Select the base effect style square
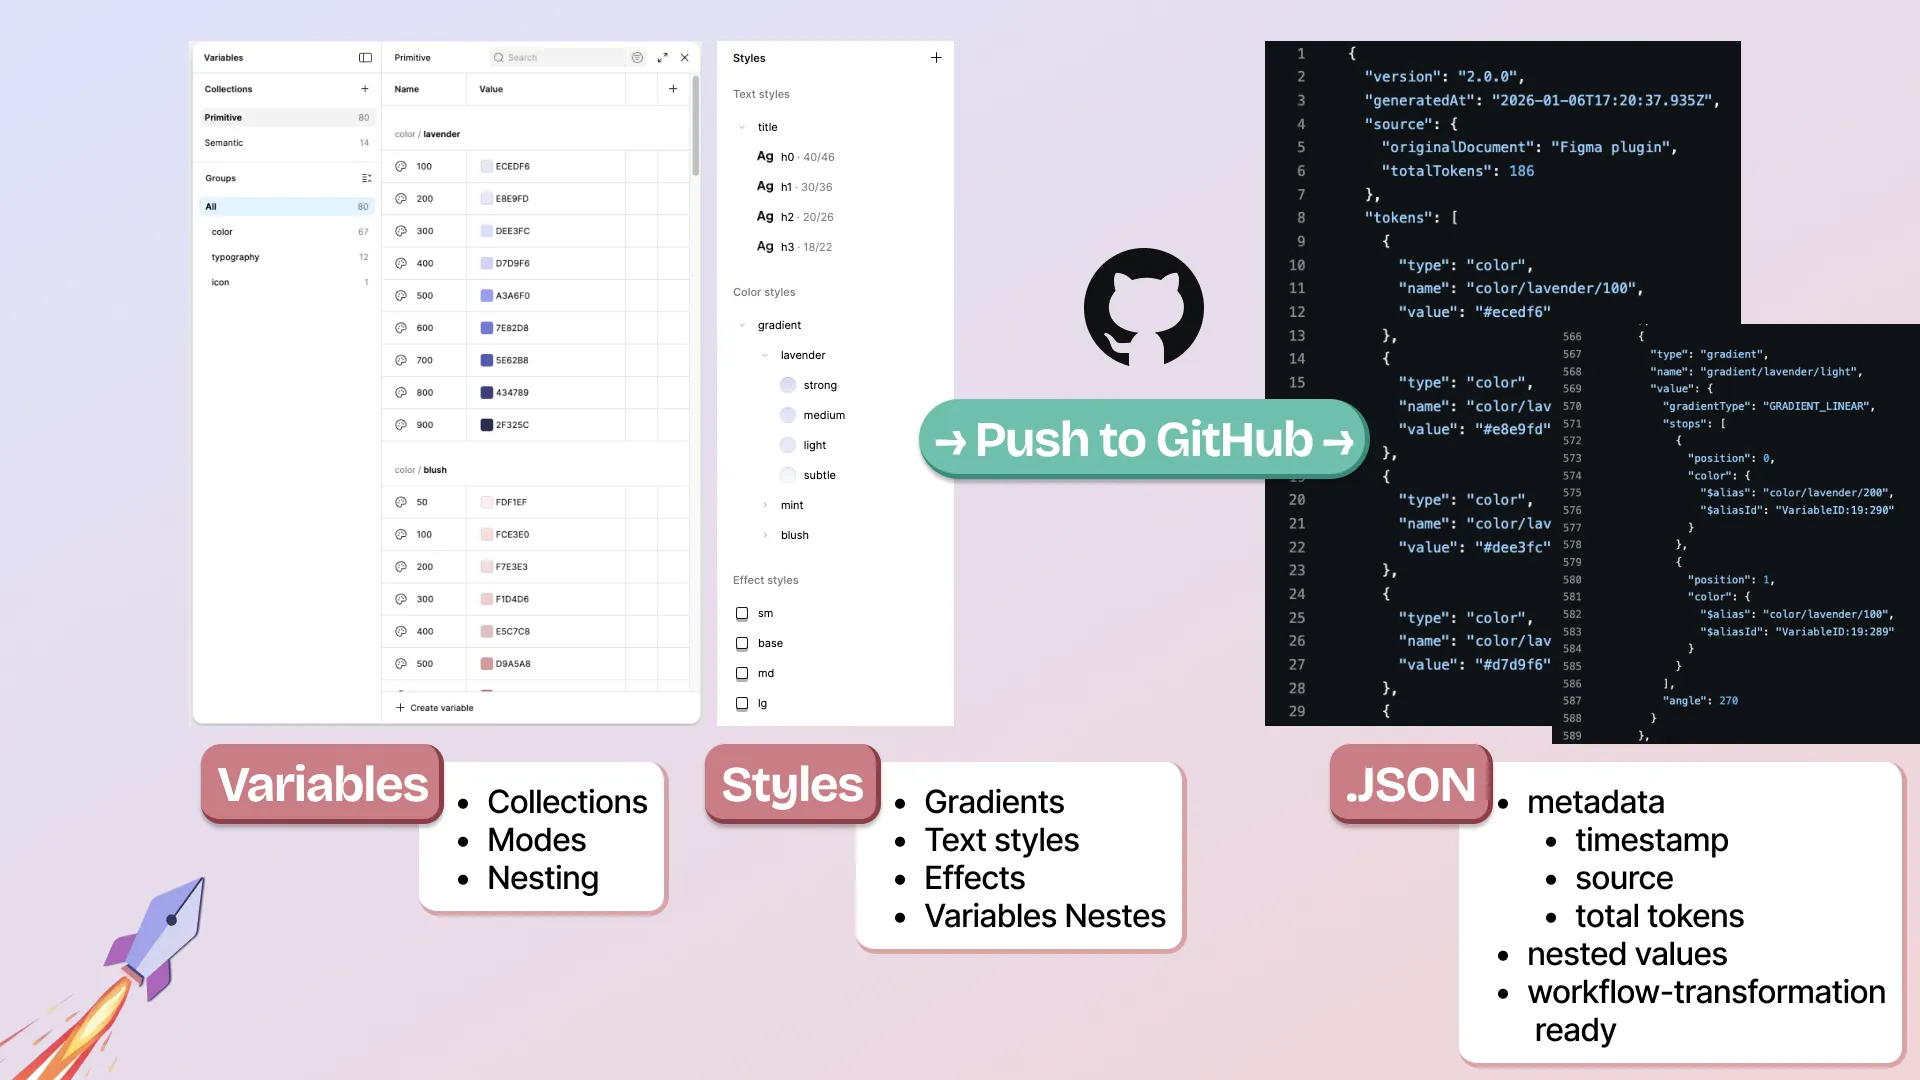 (742, 644)
